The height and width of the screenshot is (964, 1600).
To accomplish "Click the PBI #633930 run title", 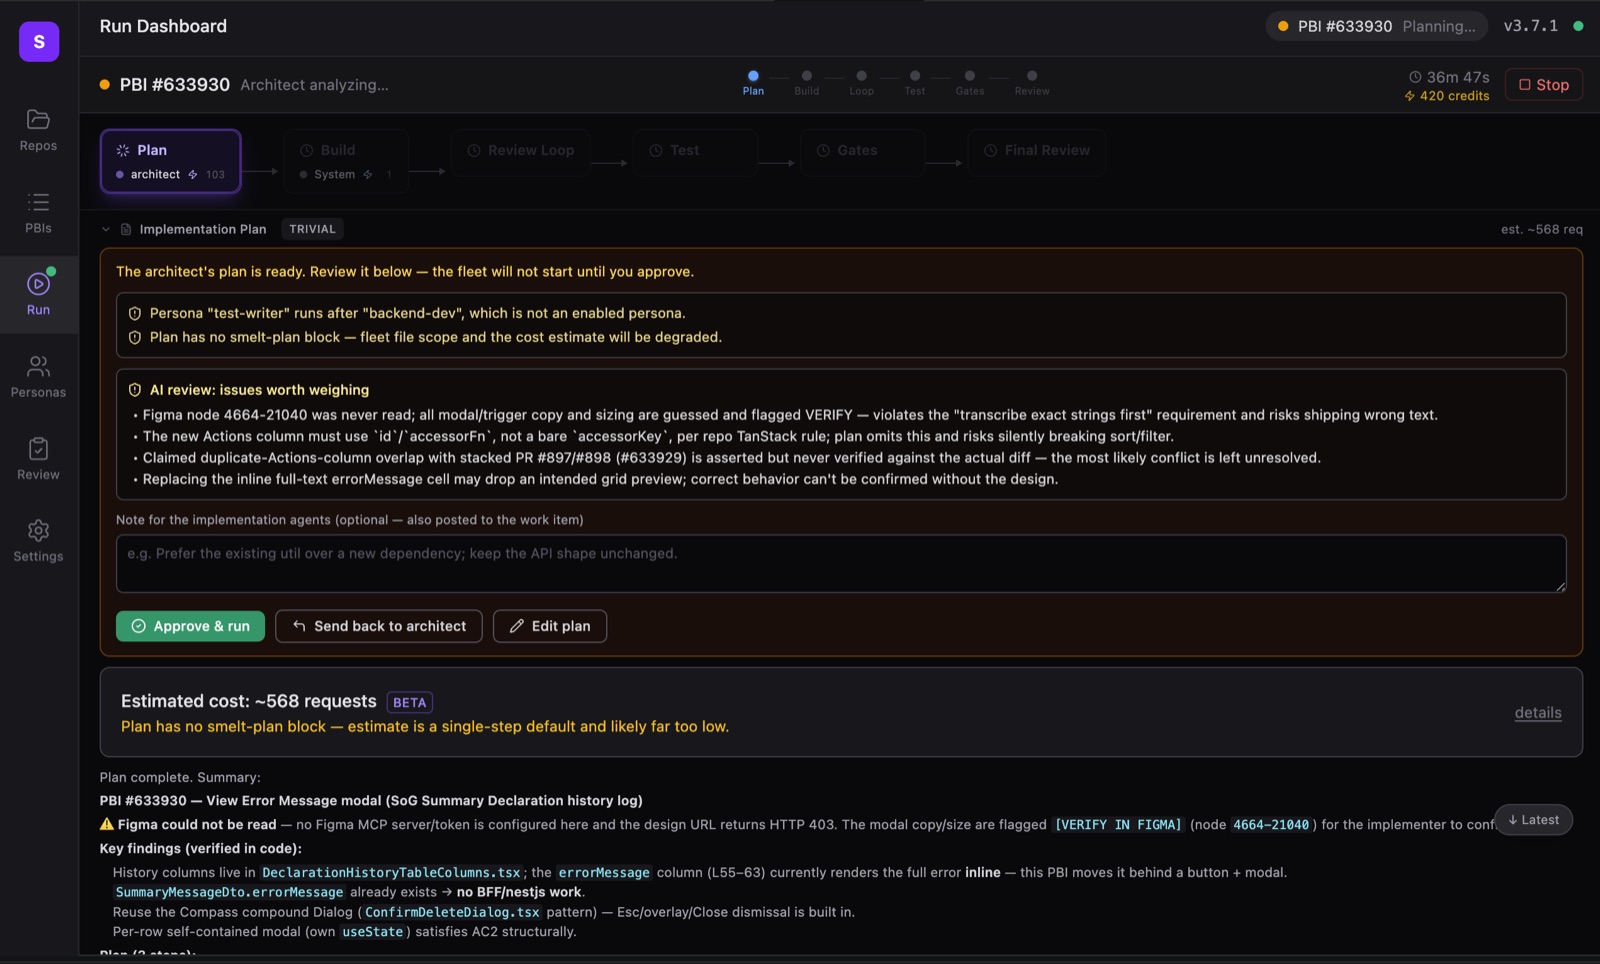I will click(x=175, y=85).
